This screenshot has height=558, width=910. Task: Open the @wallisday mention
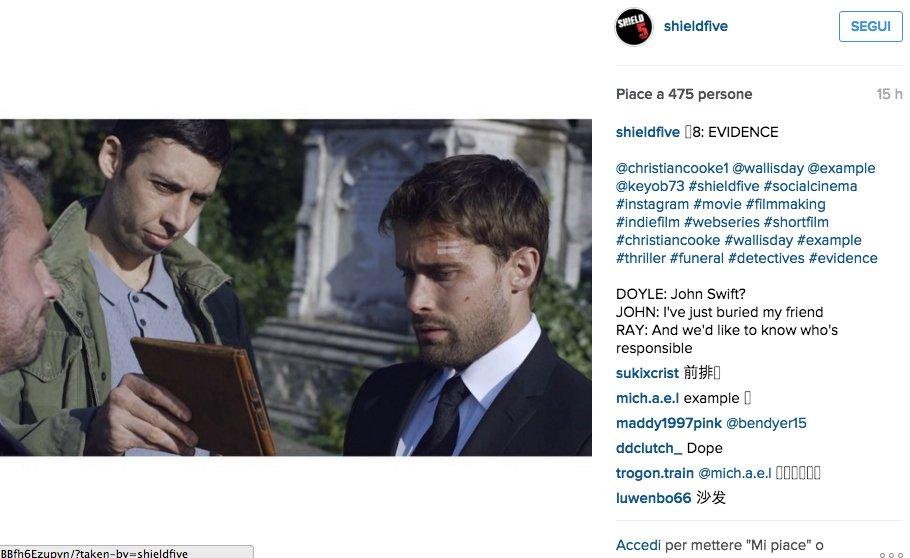(x=767, y=168)
